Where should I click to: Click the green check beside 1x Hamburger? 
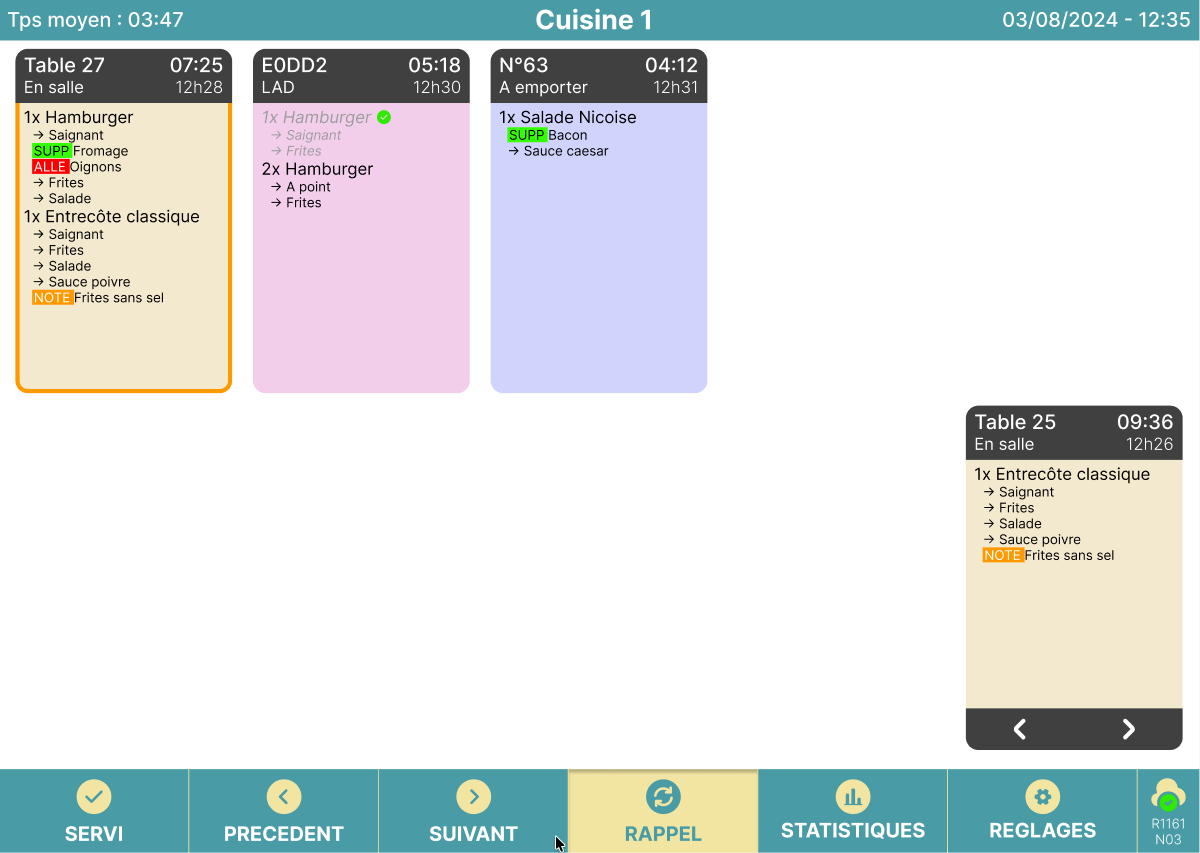tap(384, 117)
